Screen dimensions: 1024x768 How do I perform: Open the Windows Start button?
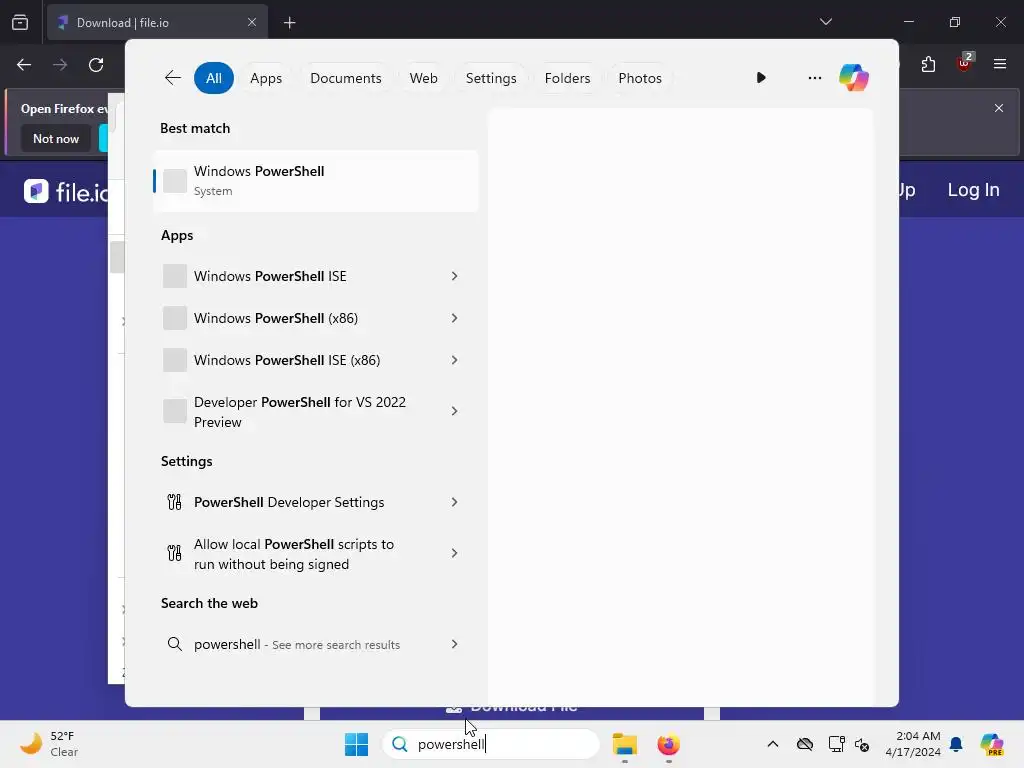click(357, 744)
